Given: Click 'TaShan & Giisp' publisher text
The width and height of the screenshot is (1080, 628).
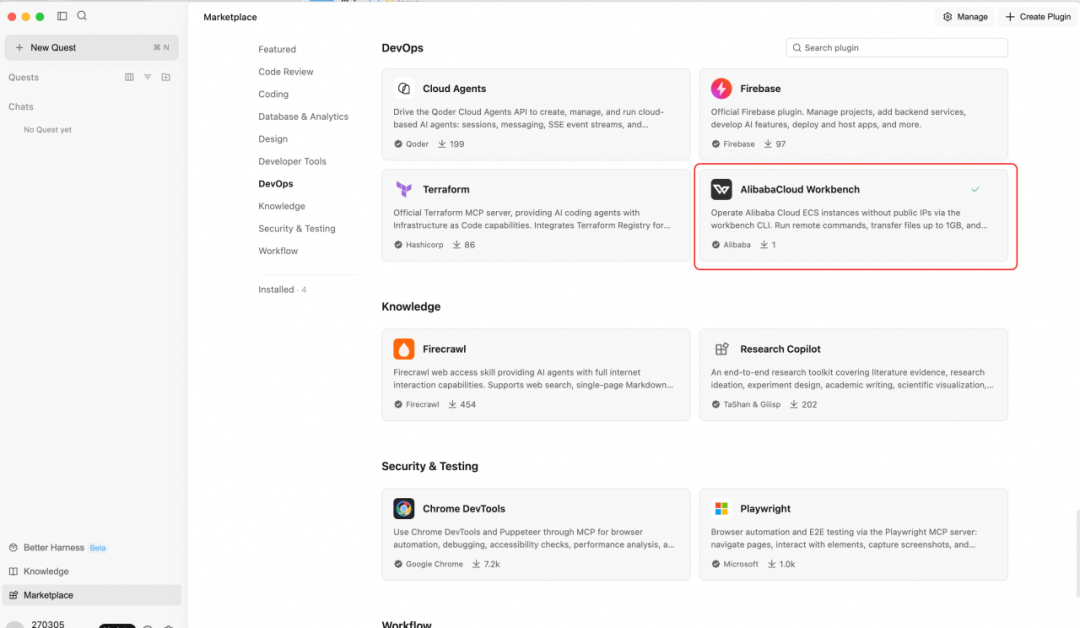Looking at the screenshot, I should tap(751, 404).
